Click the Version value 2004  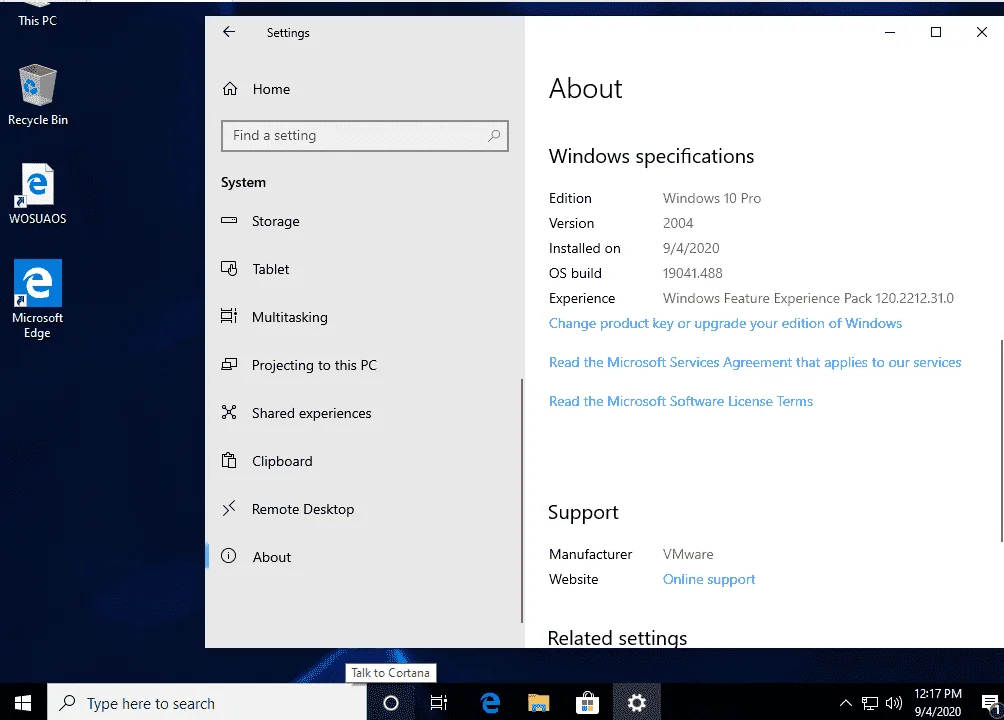[x=677, y=224]
